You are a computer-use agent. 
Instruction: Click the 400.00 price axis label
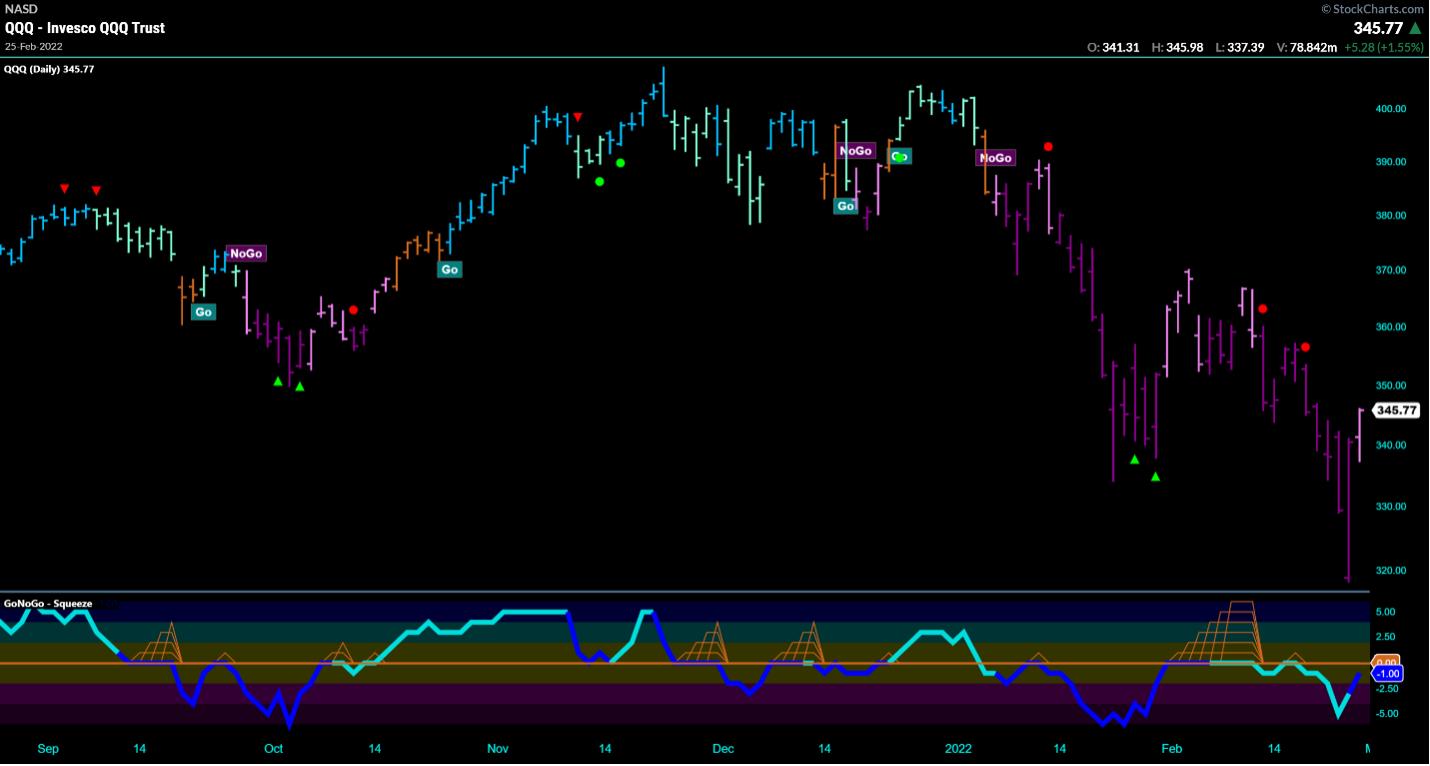pyautogui.click(x=1391, y=109)
